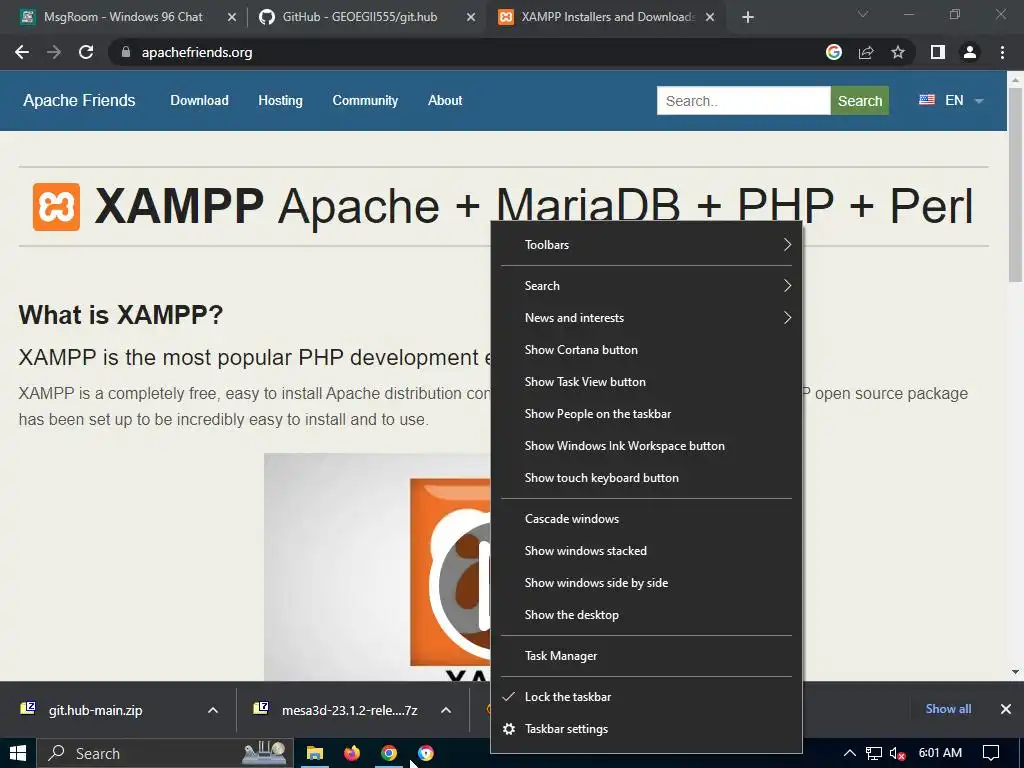Open the Hosting nav link
Viewport: 1024px width, 768px height.
click(280, 101)
